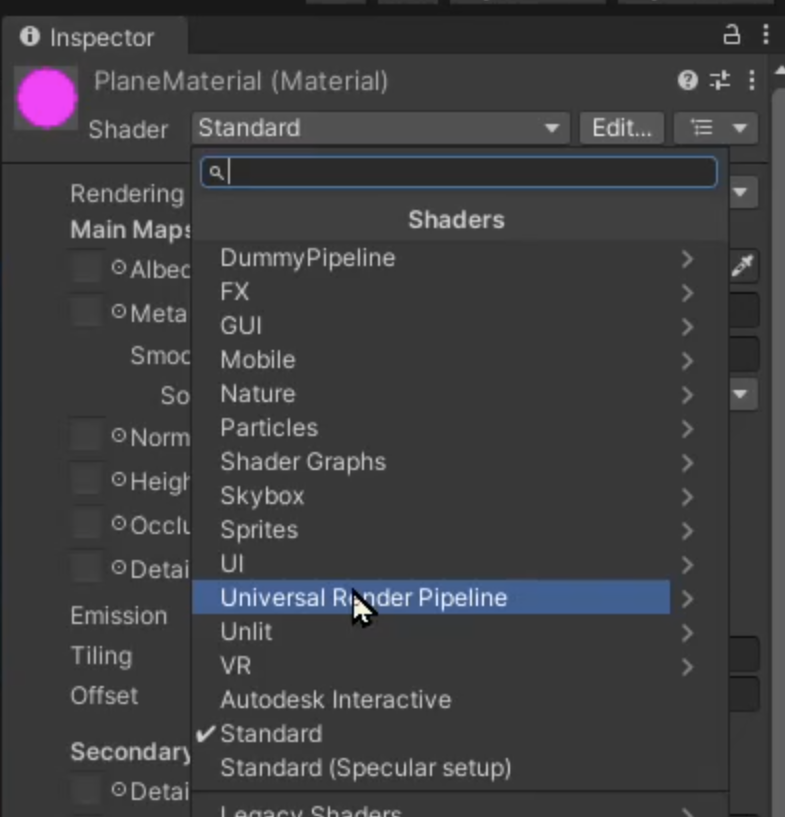The height and width of the screenshot is (817, 785).
Task: Click the Occlusion texture slot
Action: tap(86, 523)
